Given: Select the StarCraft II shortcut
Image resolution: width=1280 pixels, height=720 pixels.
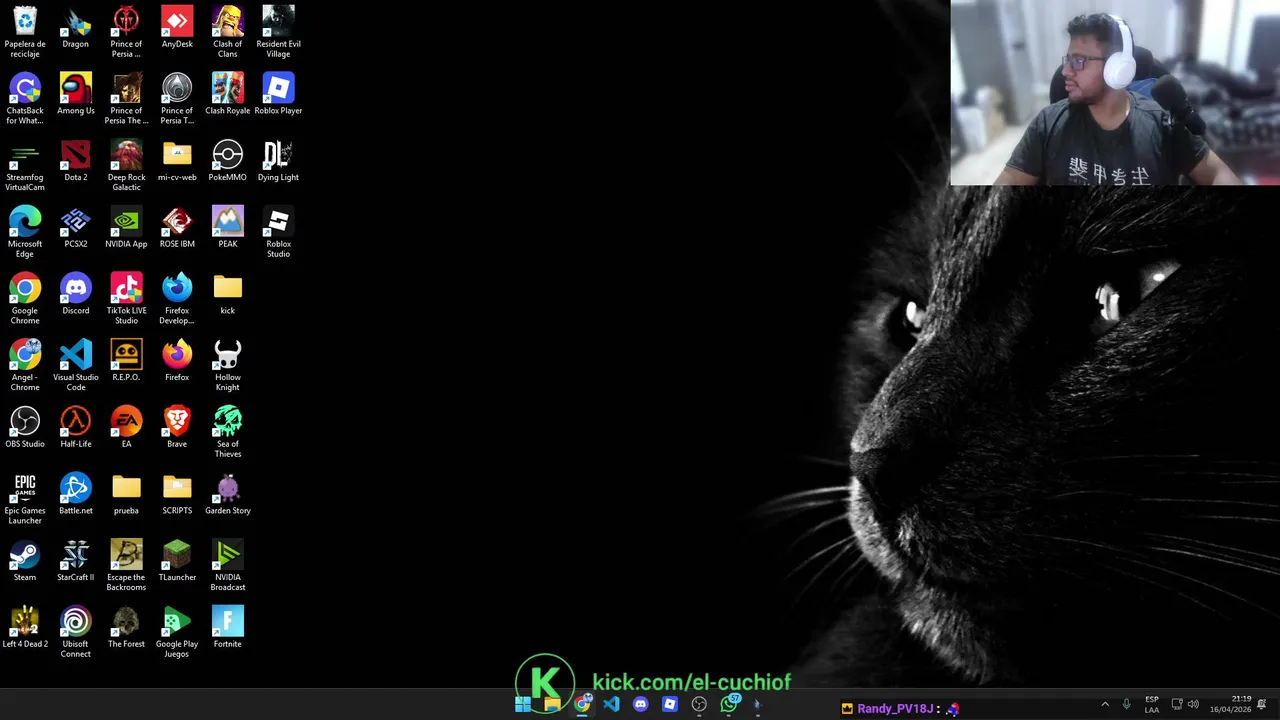Looking at the screenshot, I should click(x=76, y=560).
